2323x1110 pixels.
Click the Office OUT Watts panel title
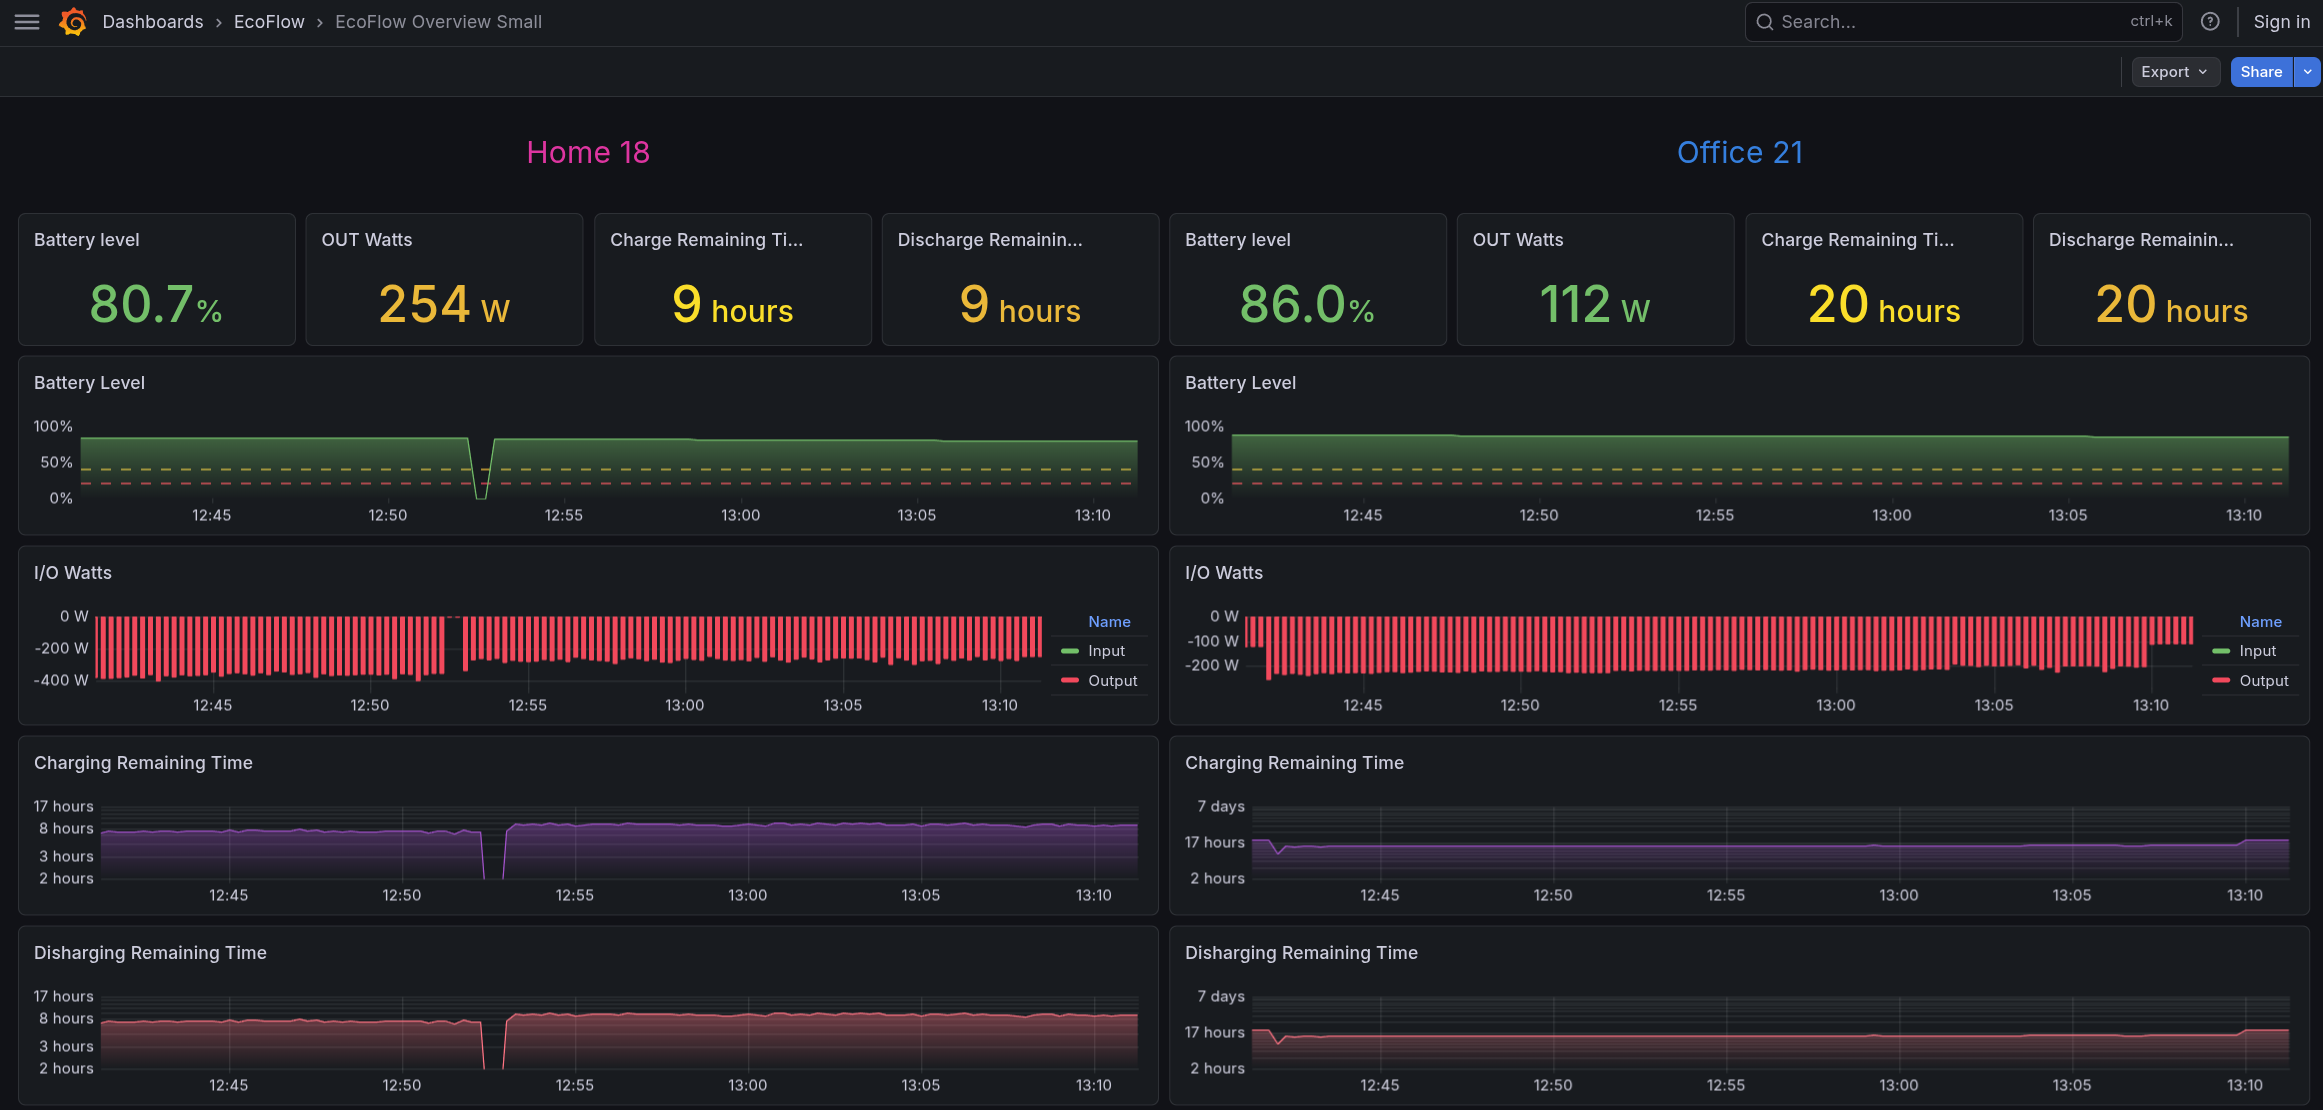click(1517, 240)
